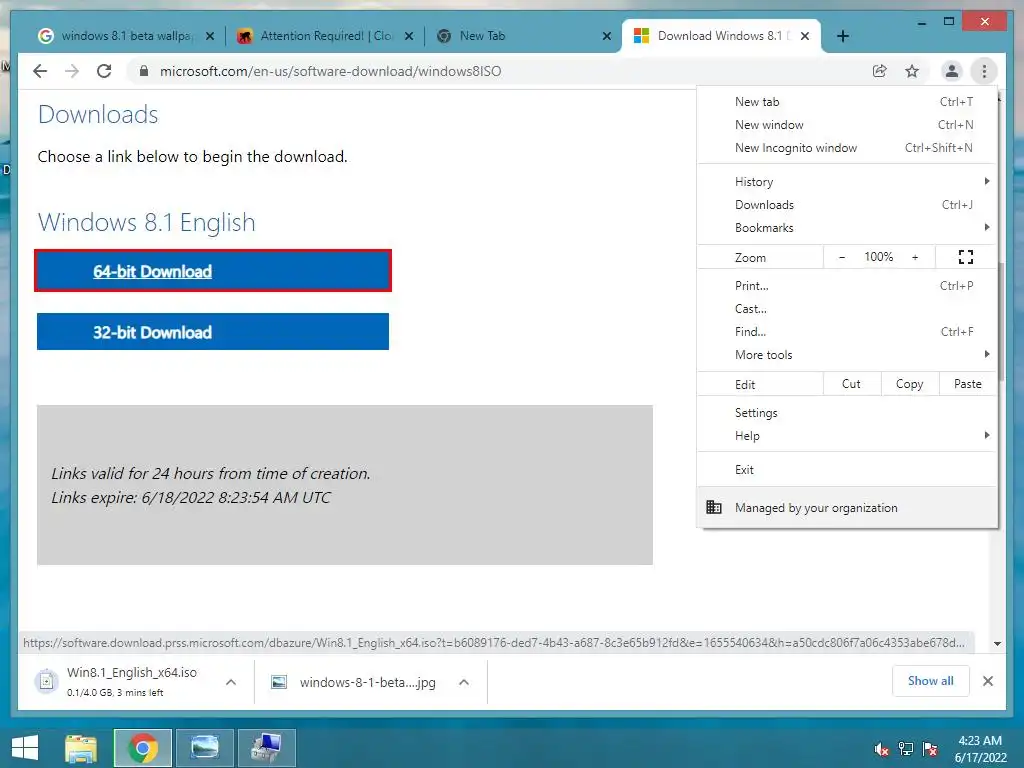Viewport: 1024px width, 768px height.
Task: Expand the History submenu
Action: coord(847,182)
